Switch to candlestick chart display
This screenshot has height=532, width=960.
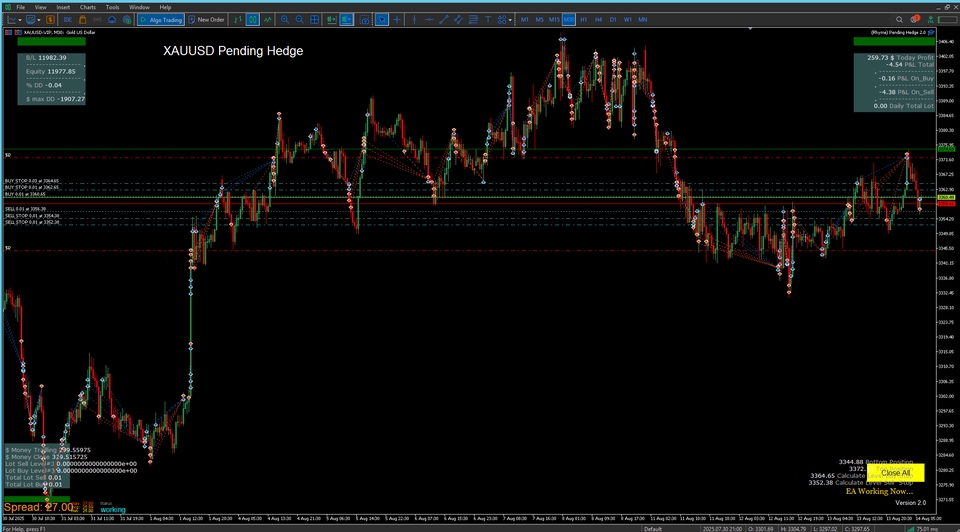[x=253, y=19]
